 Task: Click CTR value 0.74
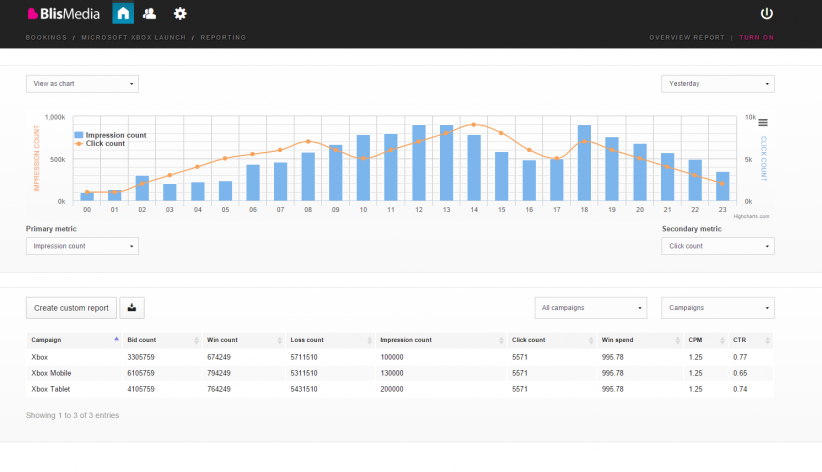coord(740,390)
